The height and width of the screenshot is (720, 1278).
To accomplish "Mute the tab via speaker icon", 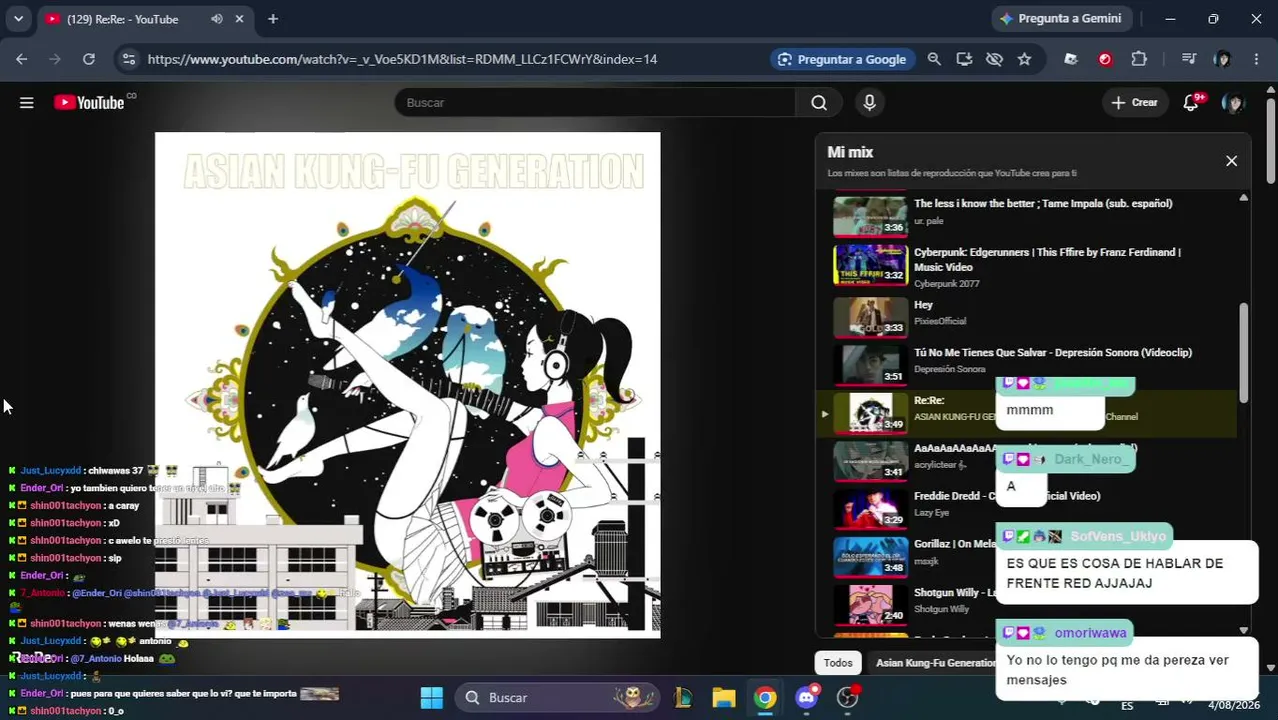I will pyautogui.click(x=217, y=19).
